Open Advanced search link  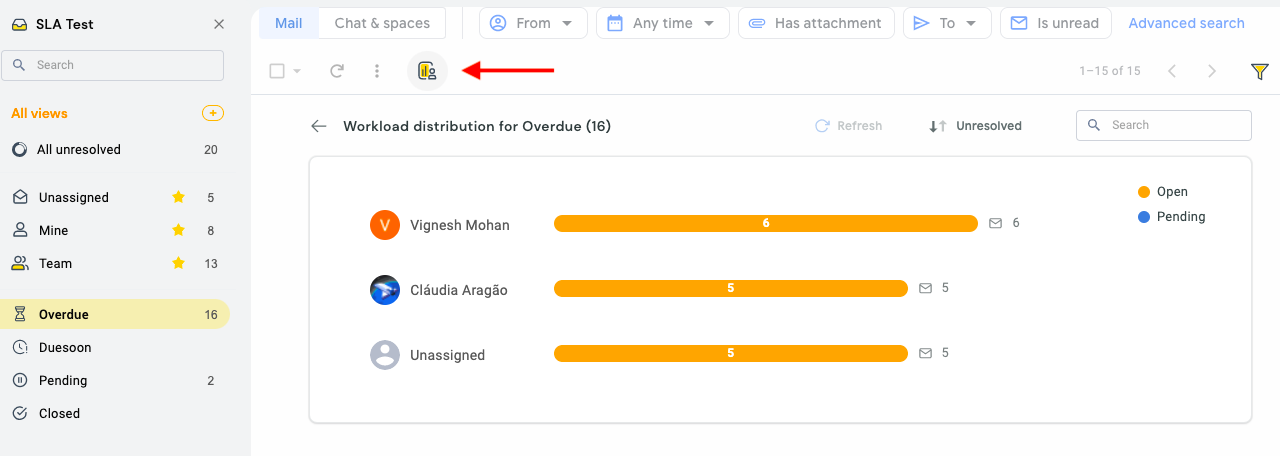pyautogui.click(x=1186, y=23)
